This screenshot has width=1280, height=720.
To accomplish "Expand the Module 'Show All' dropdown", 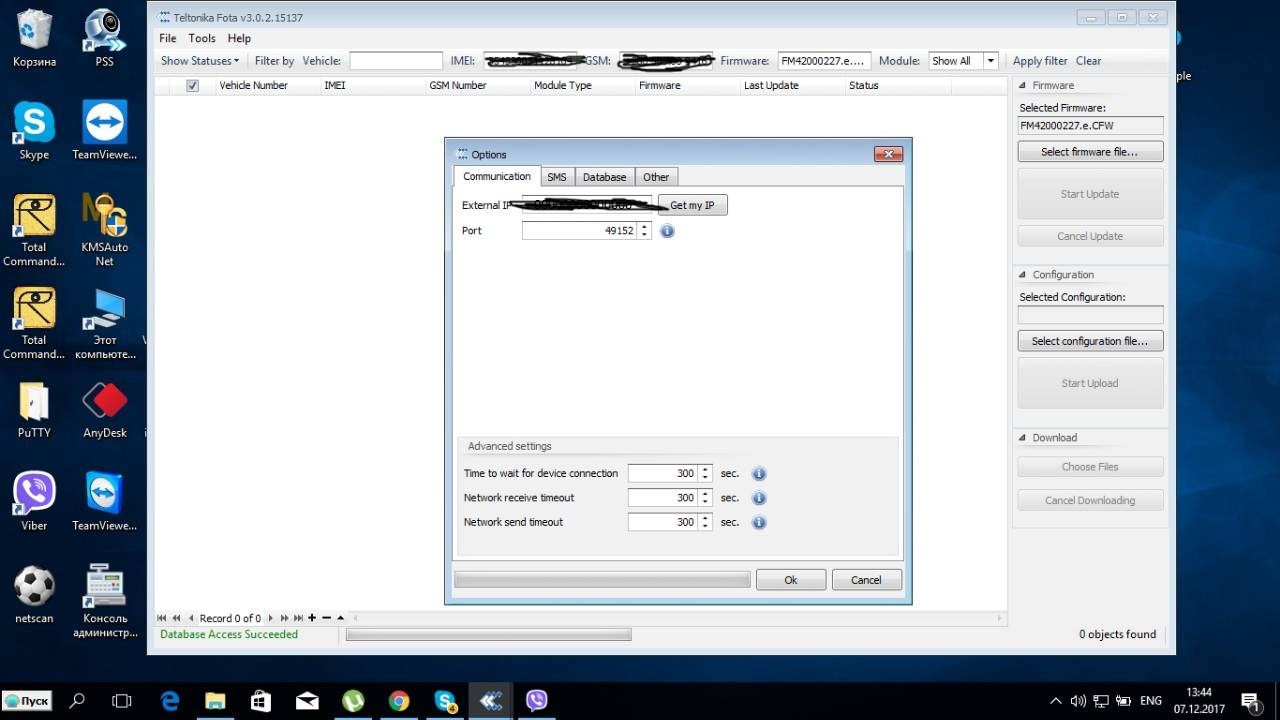I will (x=991, y=61).
